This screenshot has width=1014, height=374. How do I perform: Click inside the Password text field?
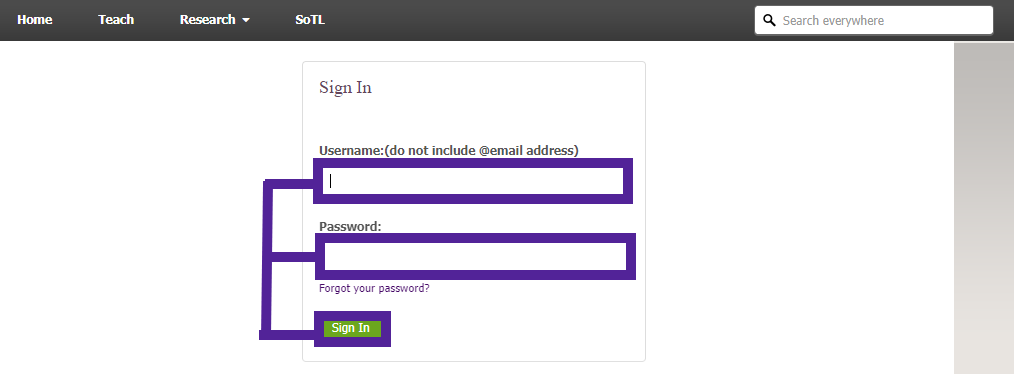[475, 256]
